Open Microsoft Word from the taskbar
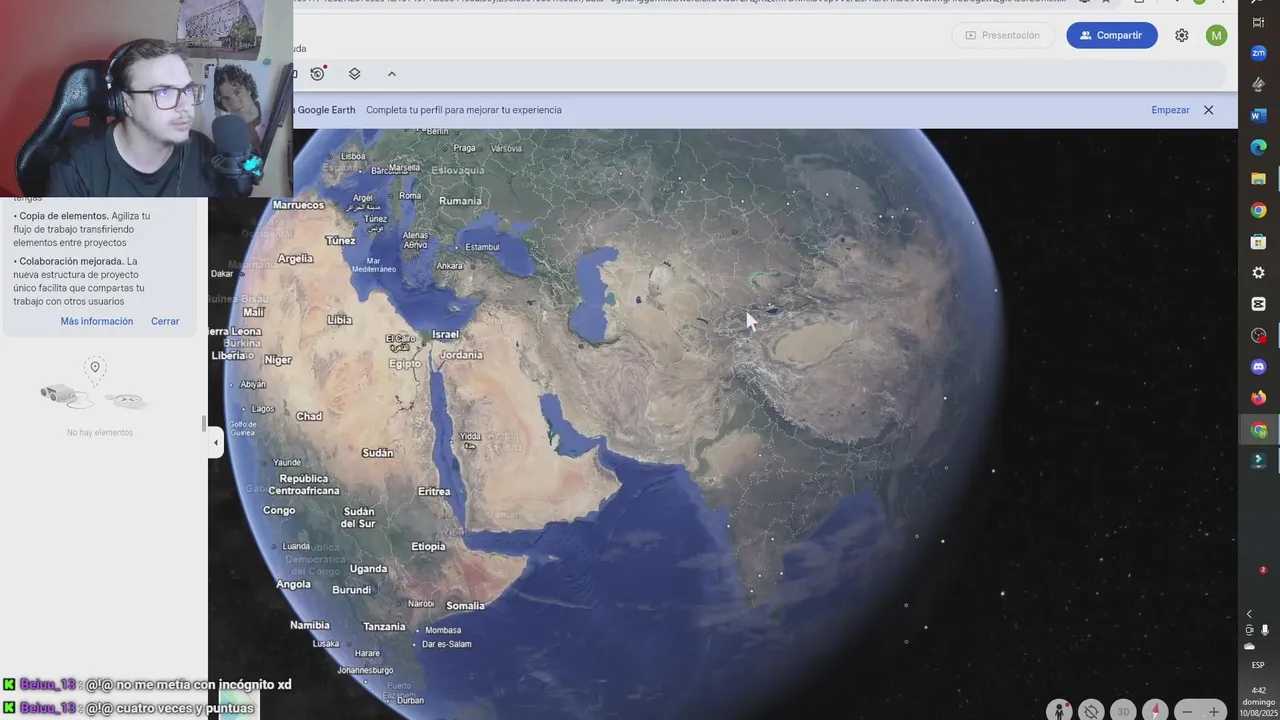 (1259, 116)
